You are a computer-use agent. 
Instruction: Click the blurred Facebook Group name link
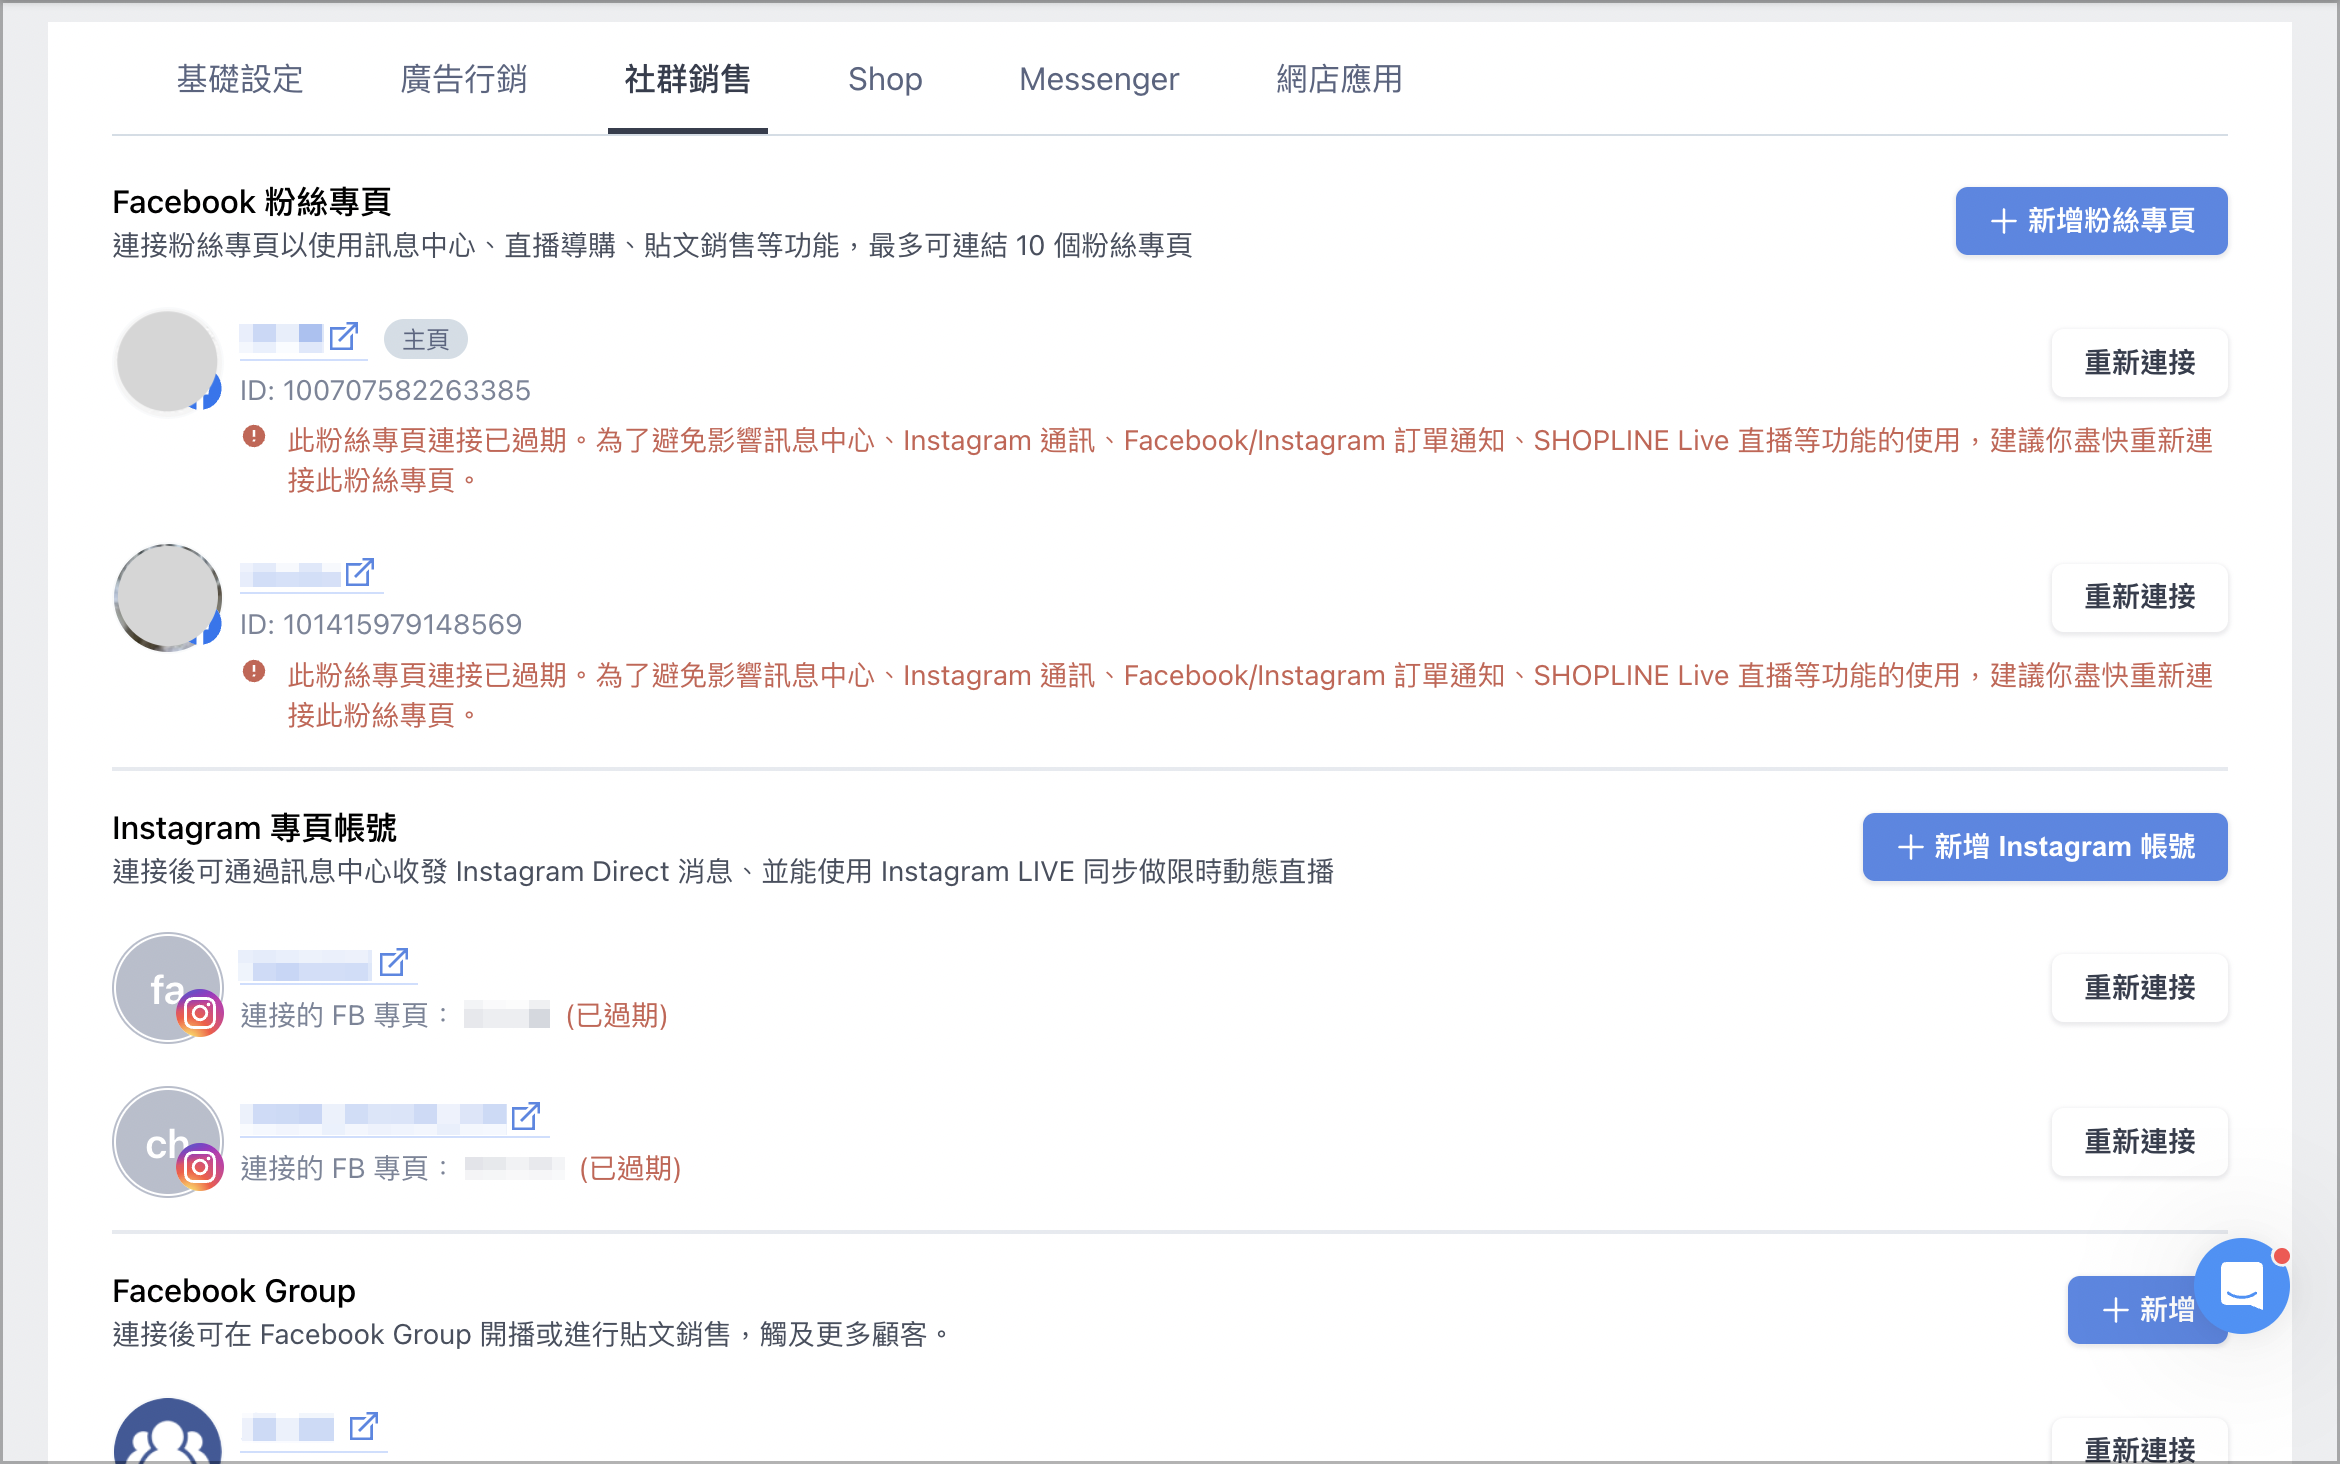click(x=288, y=1428)
